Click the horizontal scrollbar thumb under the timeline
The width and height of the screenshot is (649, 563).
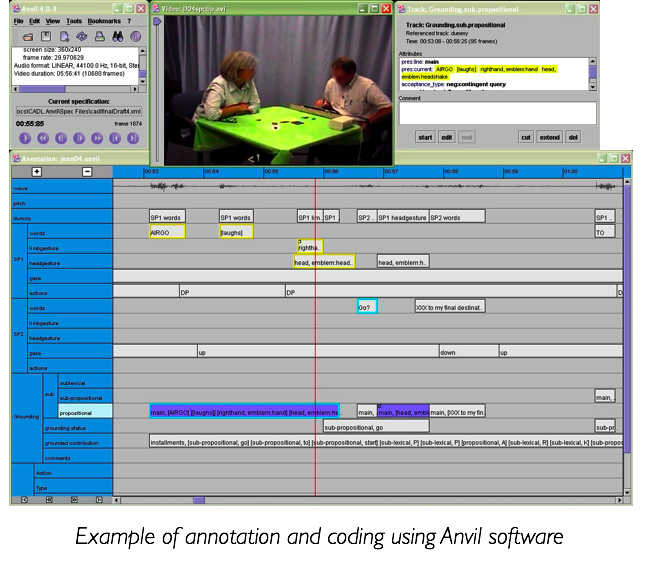(x=198, y=500)
